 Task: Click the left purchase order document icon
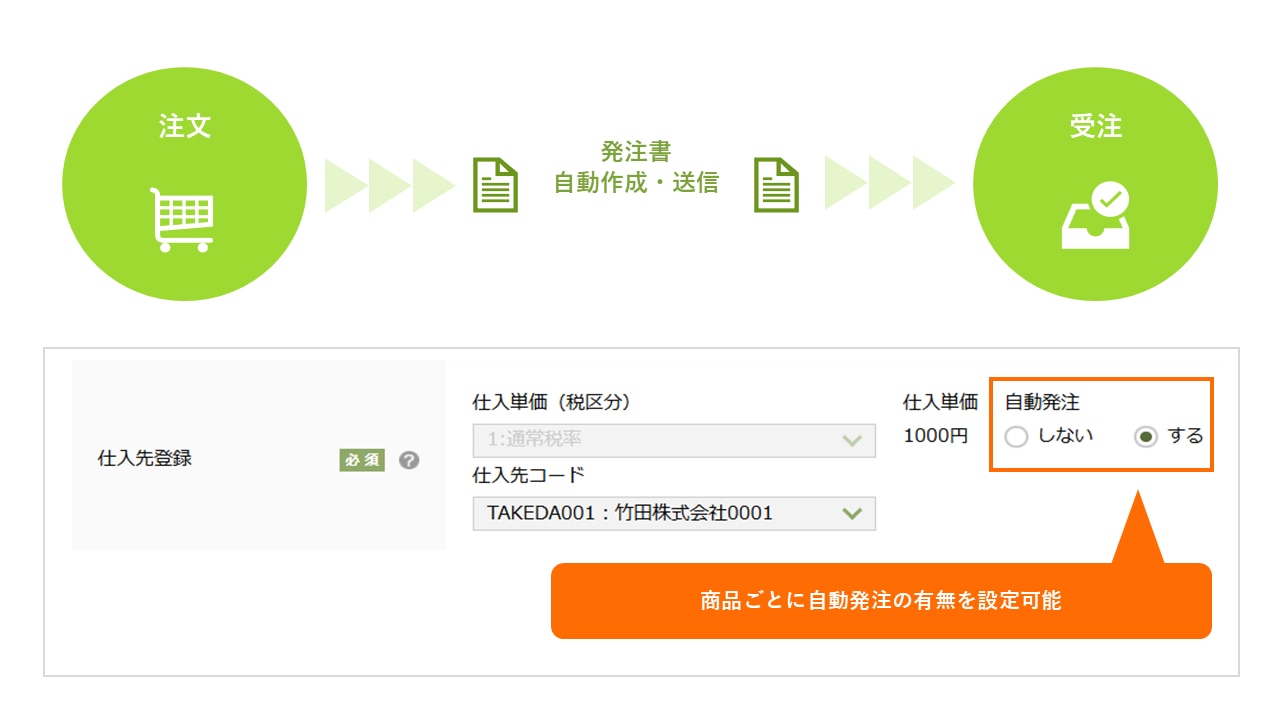click(x=496, y=185)
